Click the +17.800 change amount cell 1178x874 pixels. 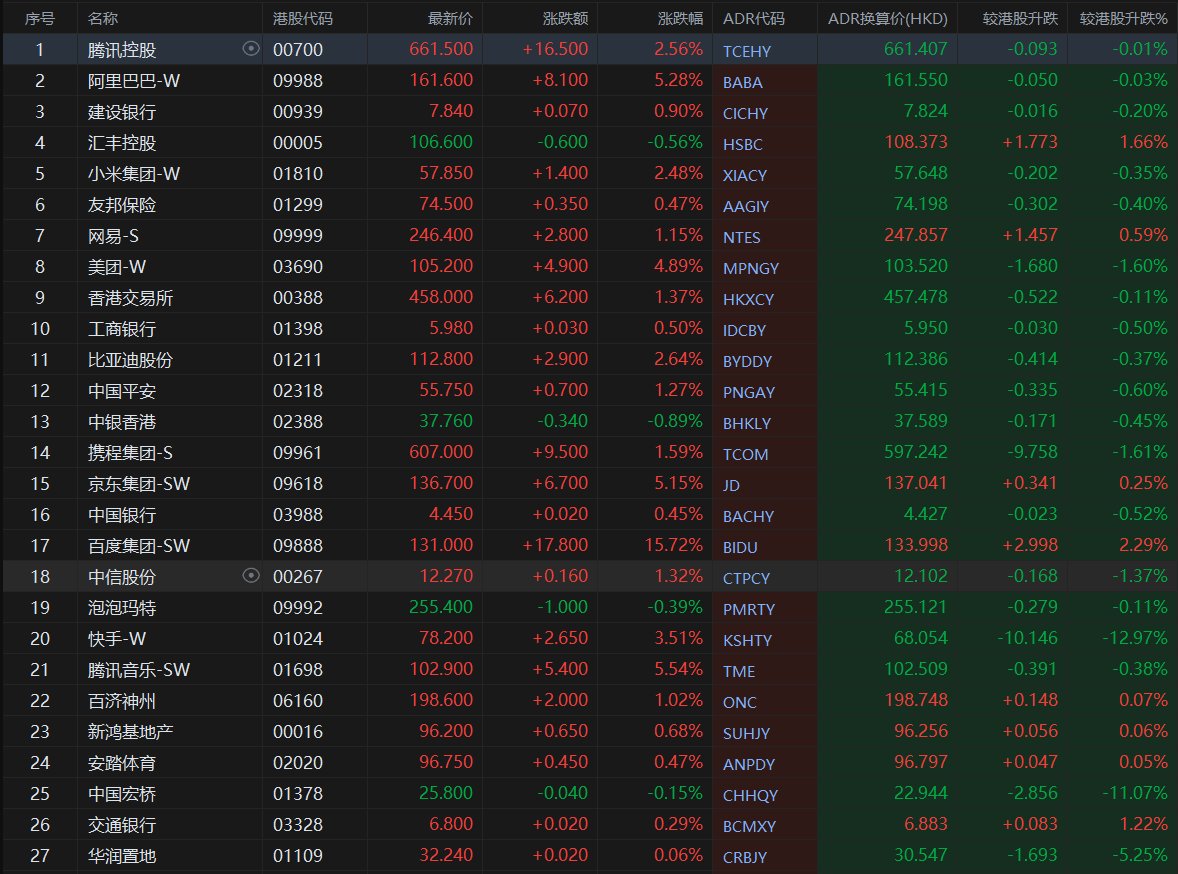pyautogui.click(x=555, y=545)
